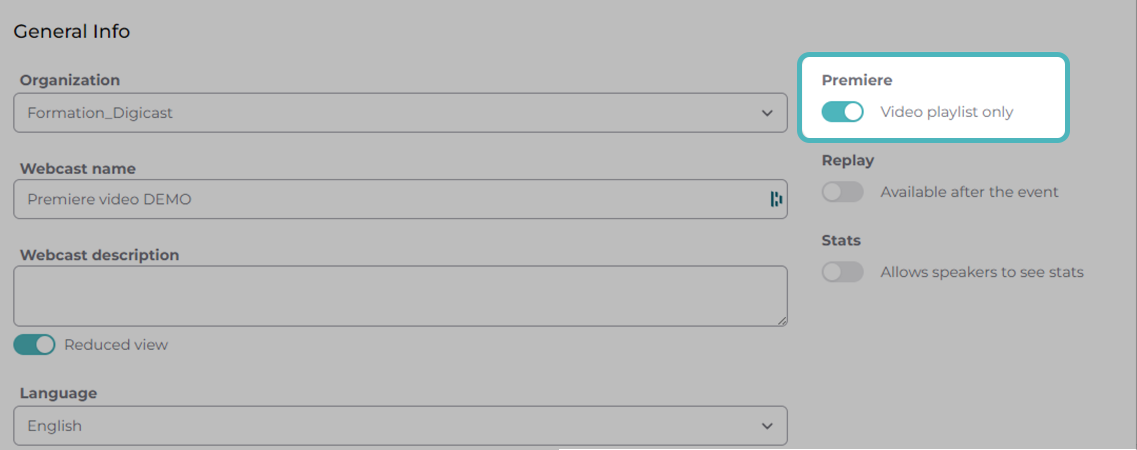Enable the Stats toggle switch
This screenshot has height=450, width=1137.
pos(843,272)
